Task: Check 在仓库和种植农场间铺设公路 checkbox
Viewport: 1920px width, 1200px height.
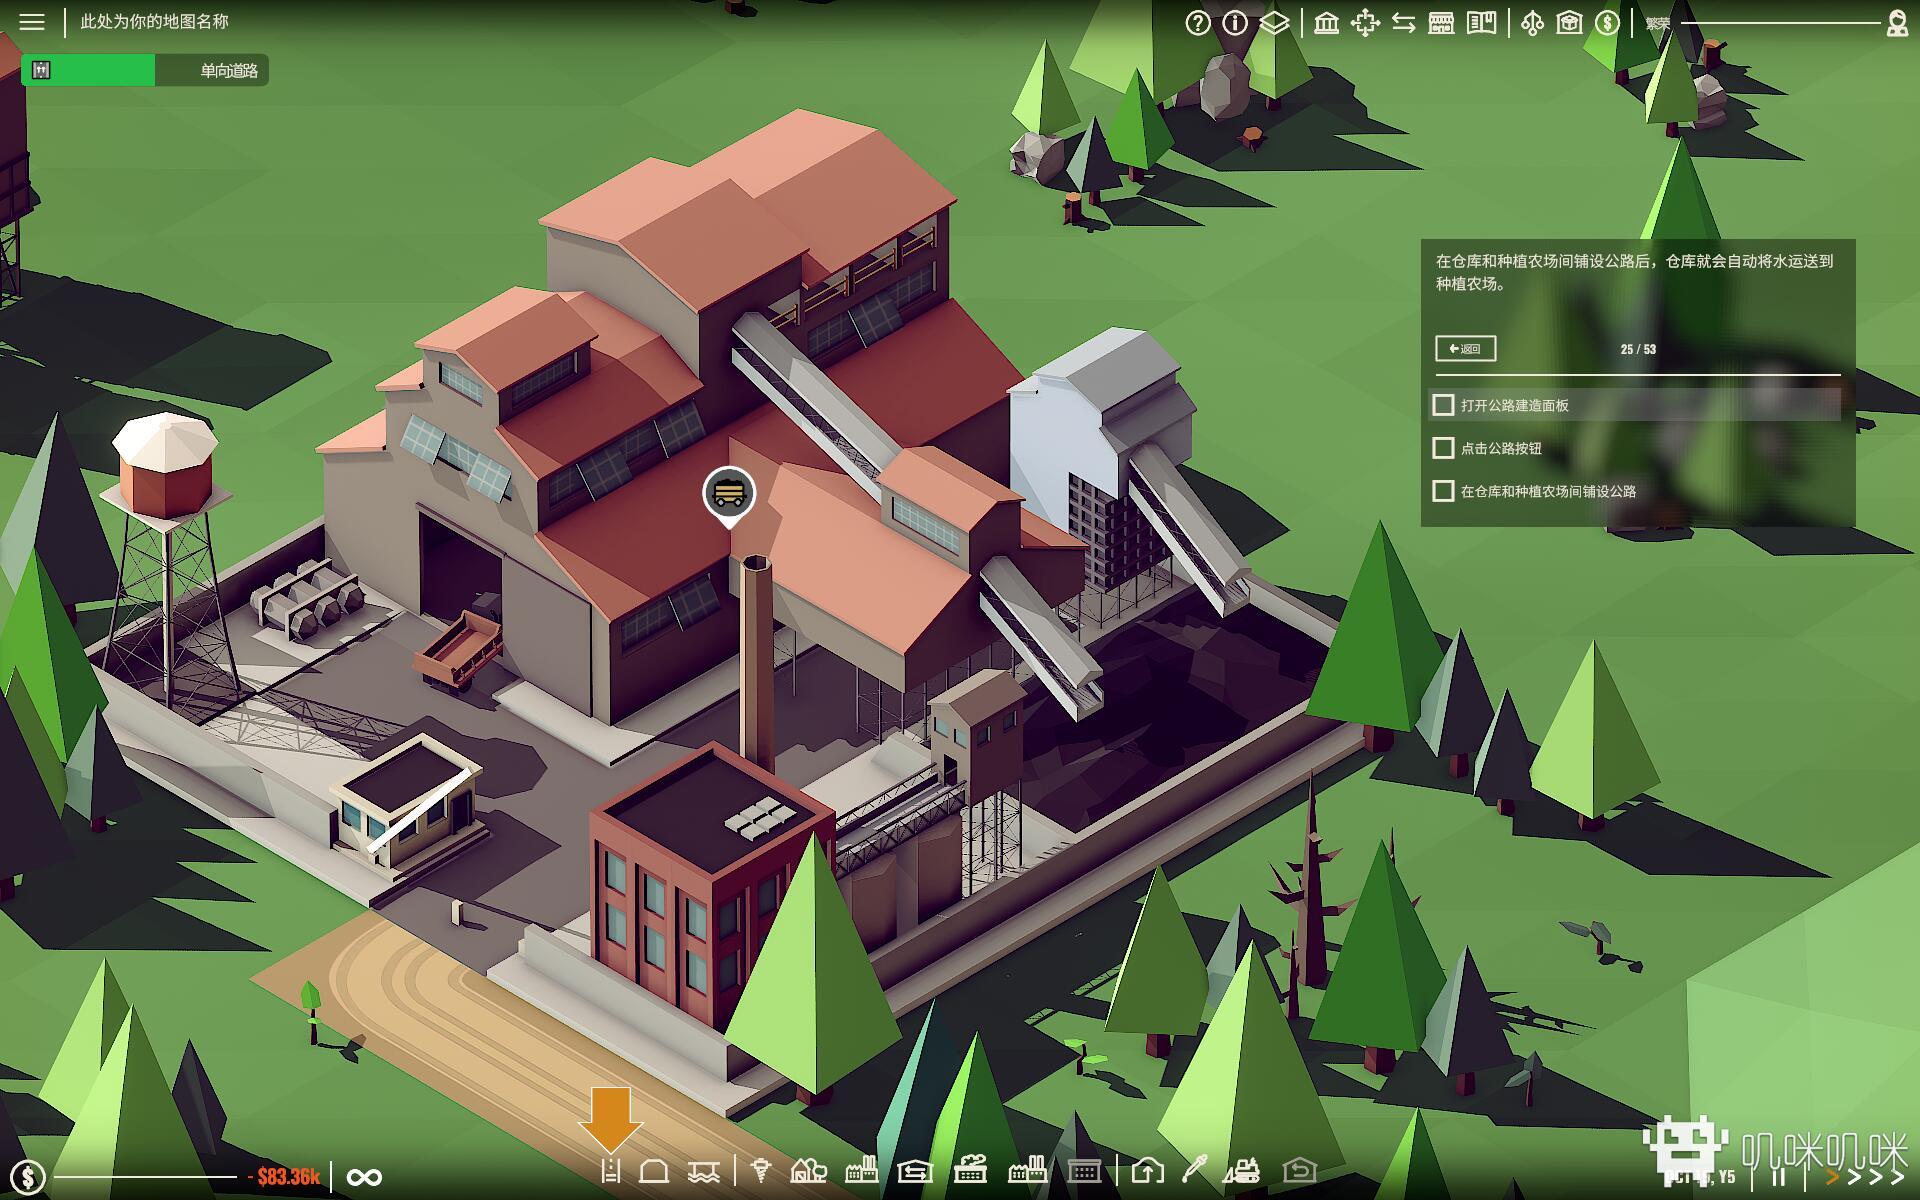Action: [1443, 491]
